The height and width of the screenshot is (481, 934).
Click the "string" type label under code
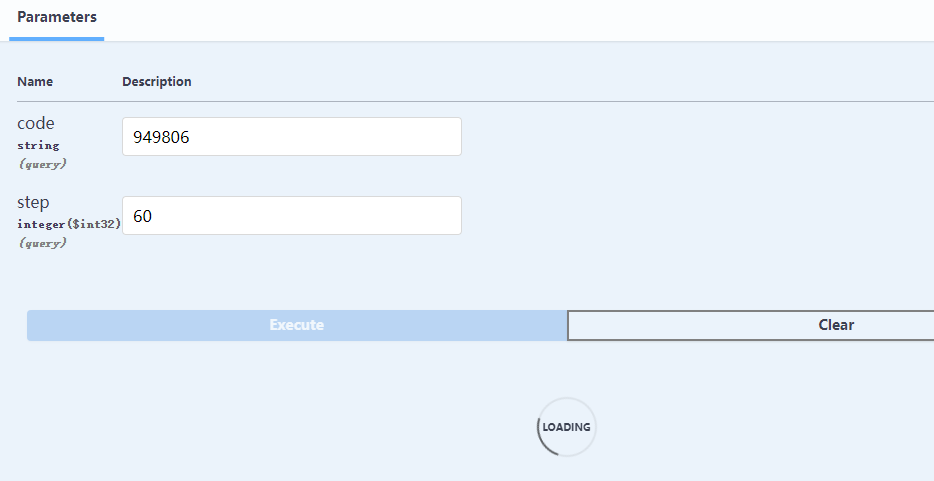click(38, 145)
